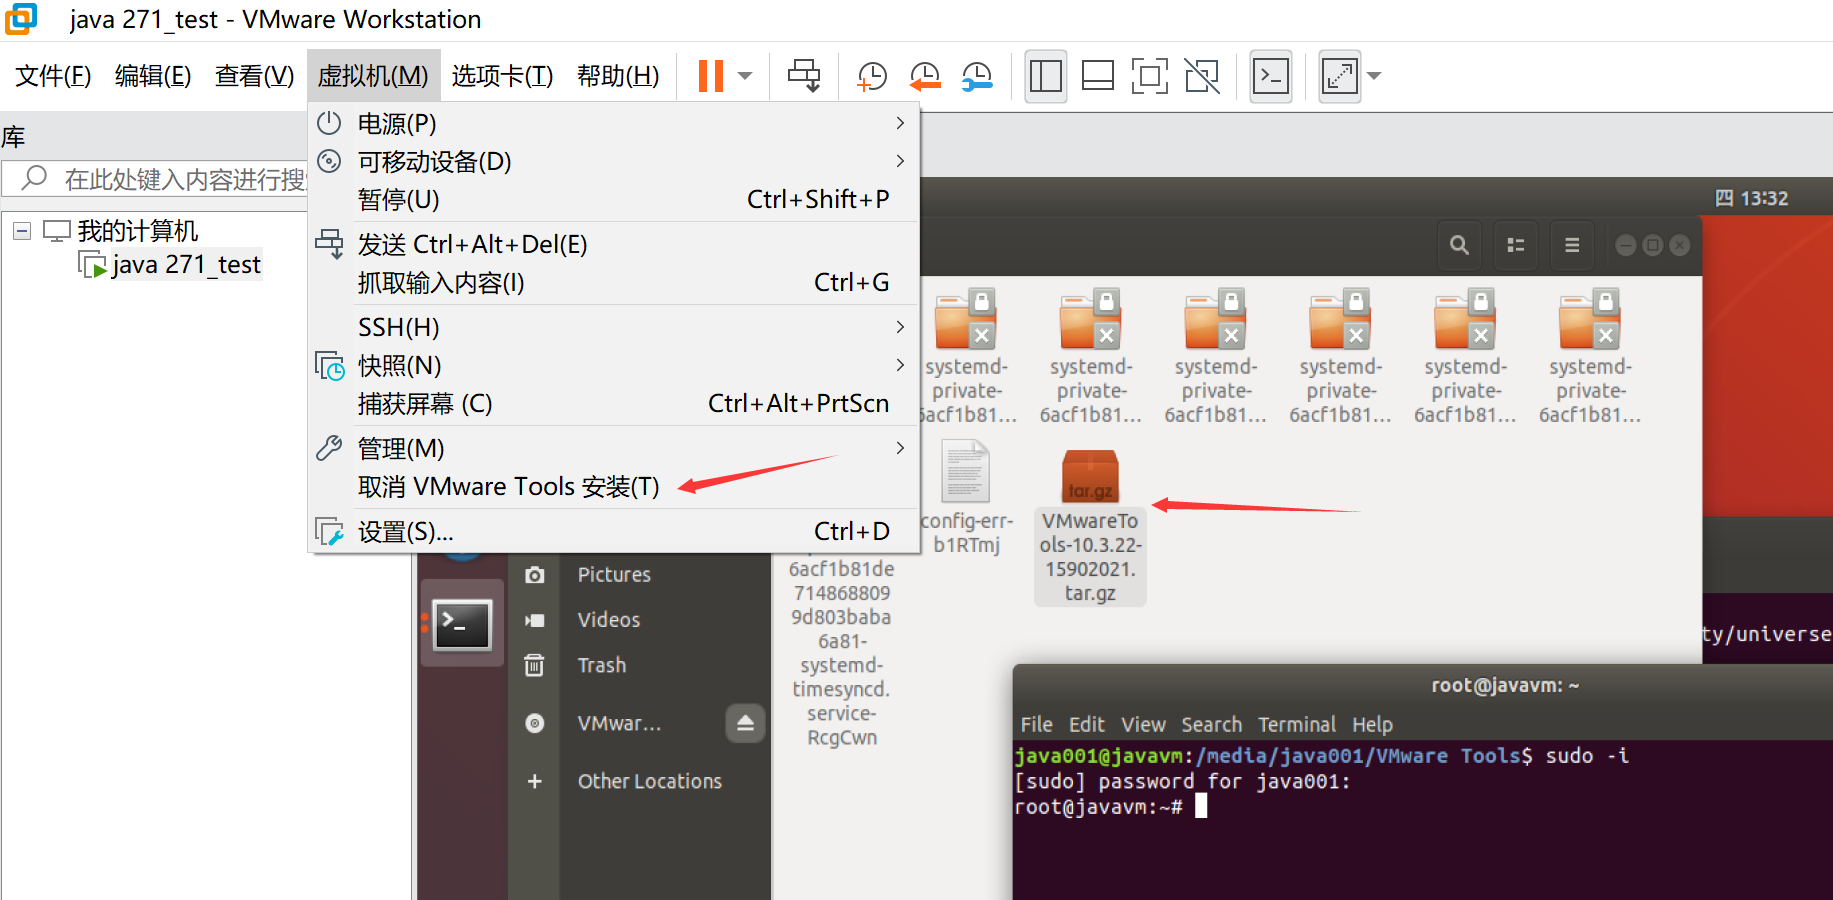Expand the 电源(P) power submenu

point(614,124)
